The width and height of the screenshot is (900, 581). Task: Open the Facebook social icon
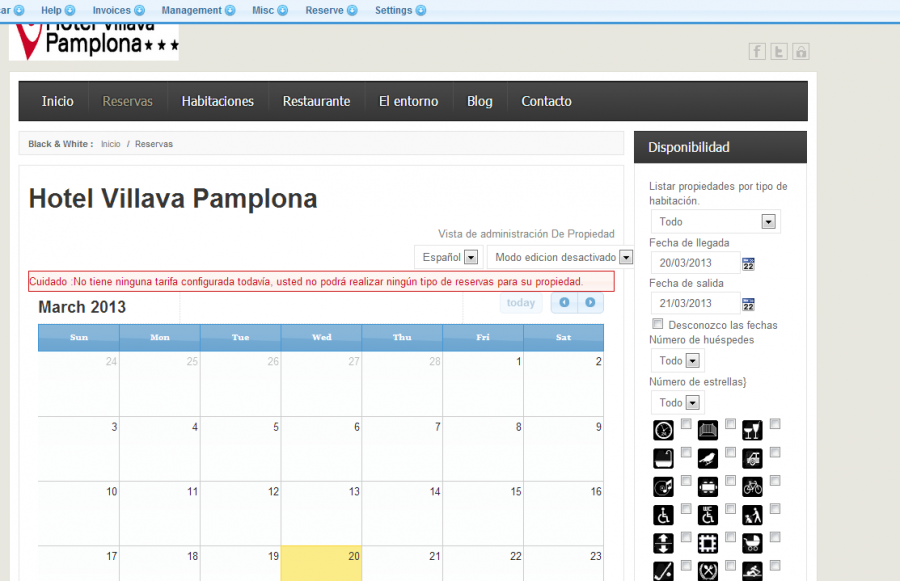757,52
